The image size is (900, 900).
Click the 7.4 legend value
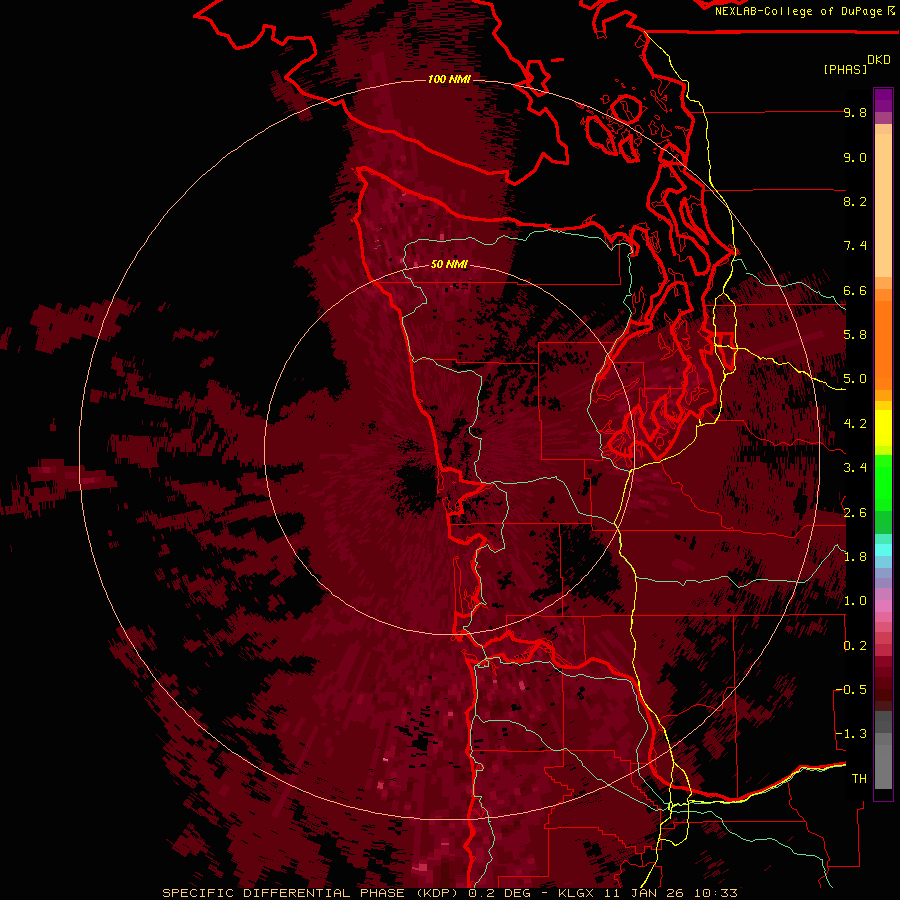pos(855,246)
